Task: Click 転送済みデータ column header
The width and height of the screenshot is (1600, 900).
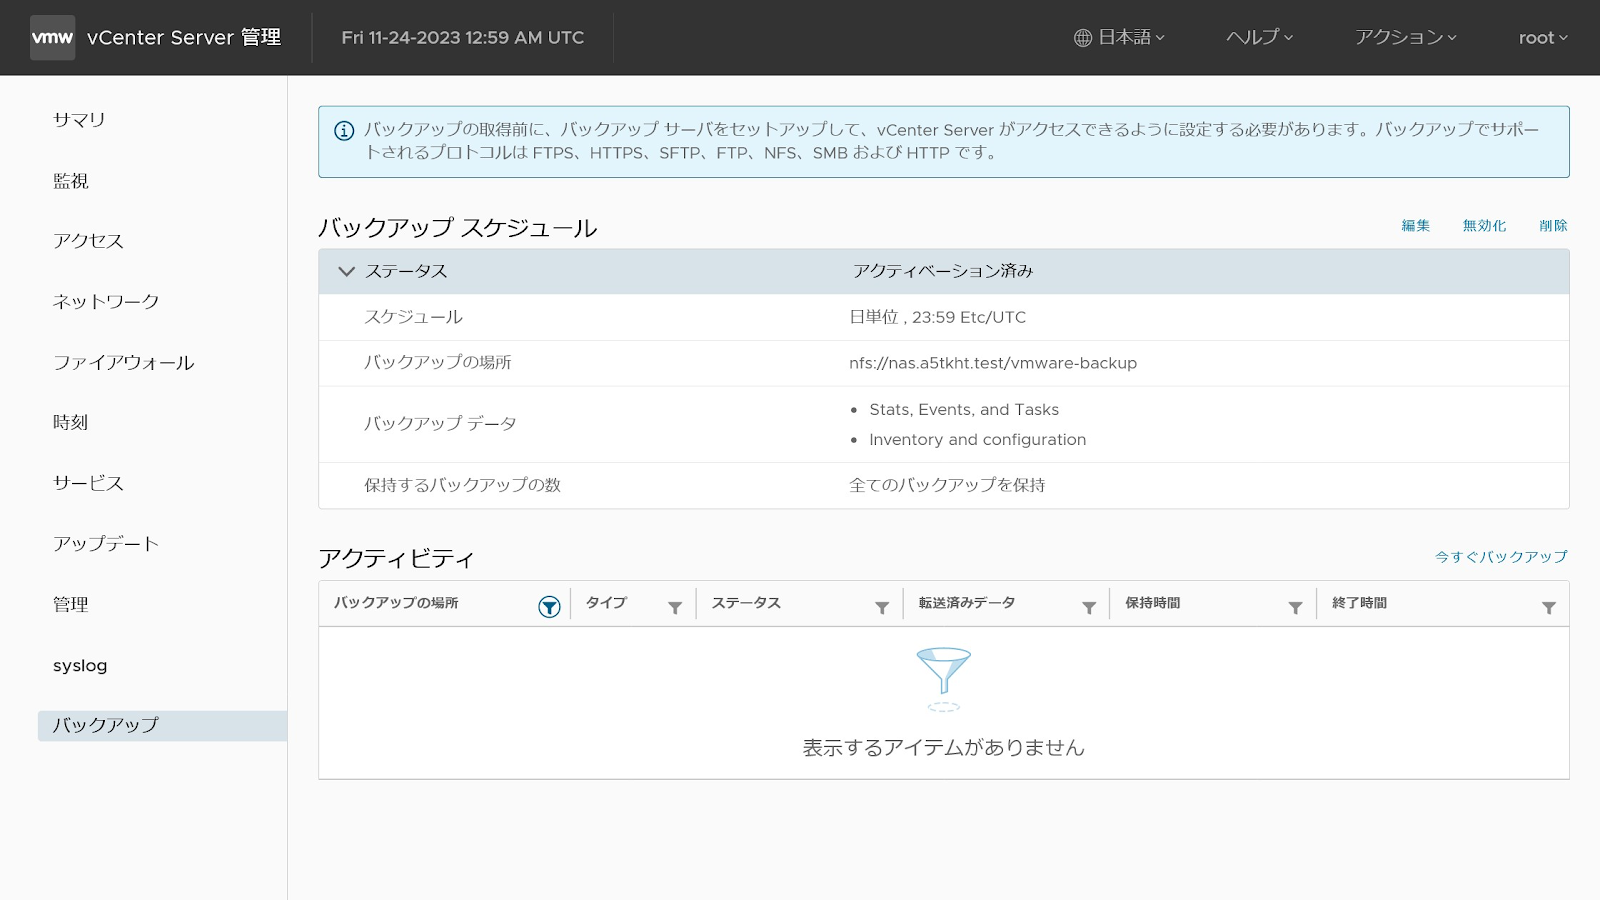Action: [x=967, y=603]
